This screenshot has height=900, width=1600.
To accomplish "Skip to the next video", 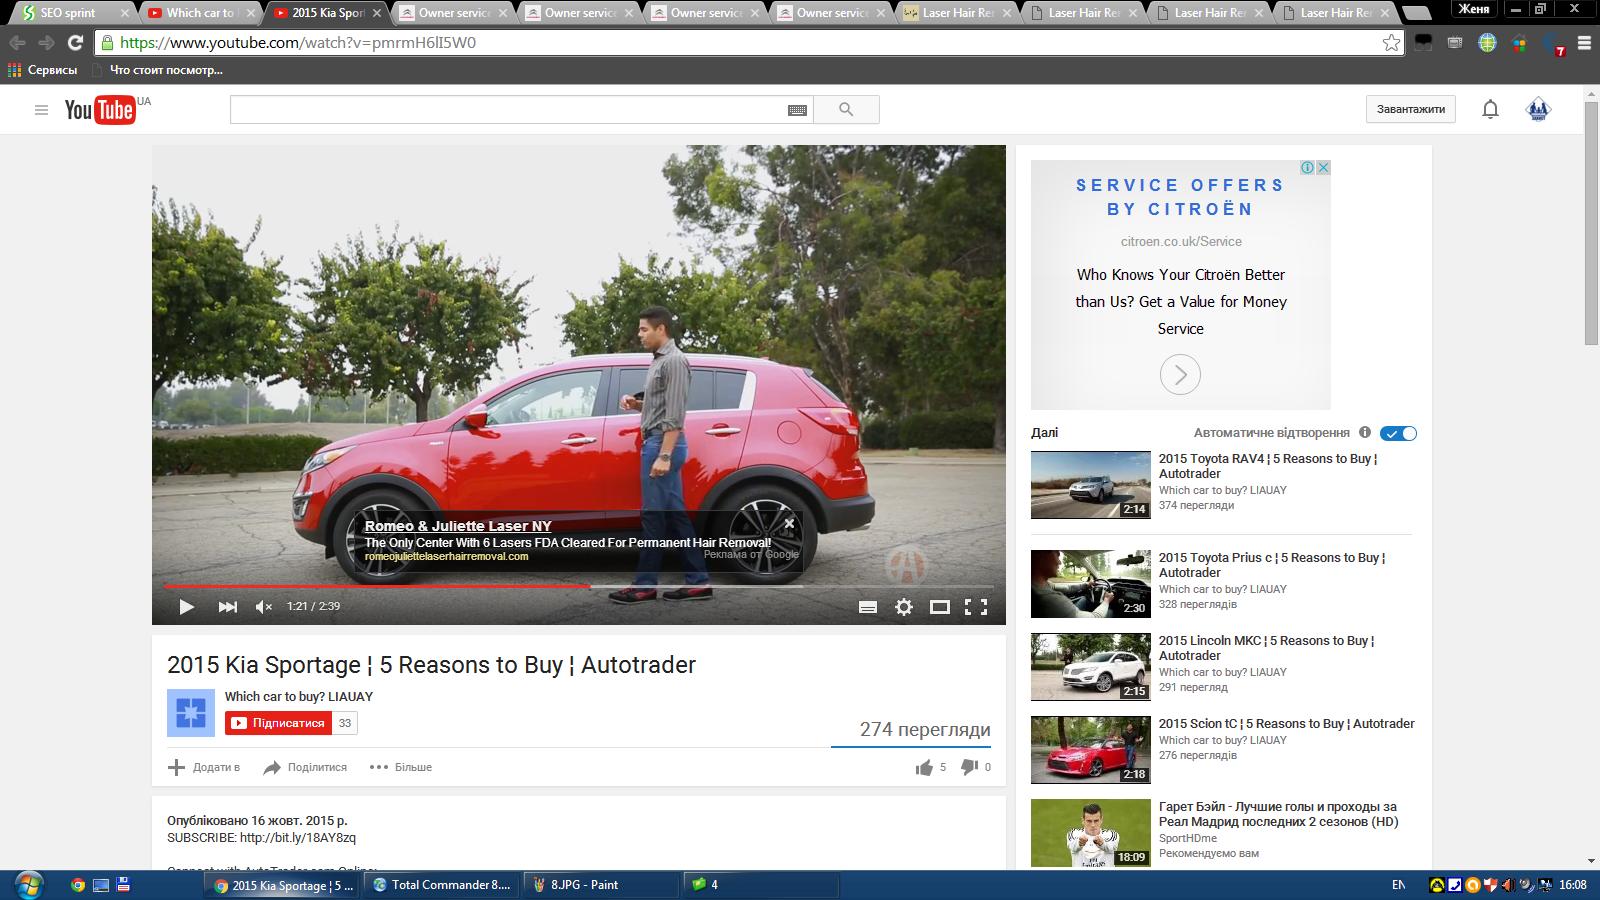I will (228, 607).
